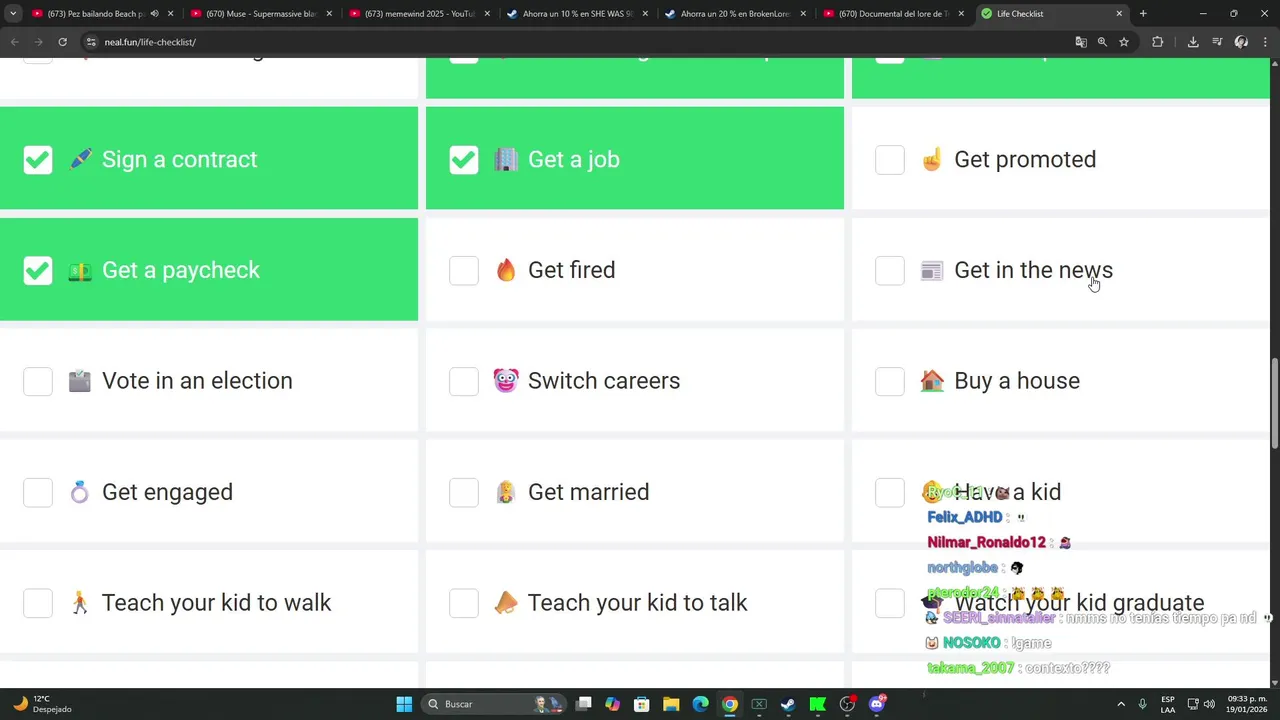Open Discord from the taskbar
The image size is (1280, 720).
[x=877, y=704]
